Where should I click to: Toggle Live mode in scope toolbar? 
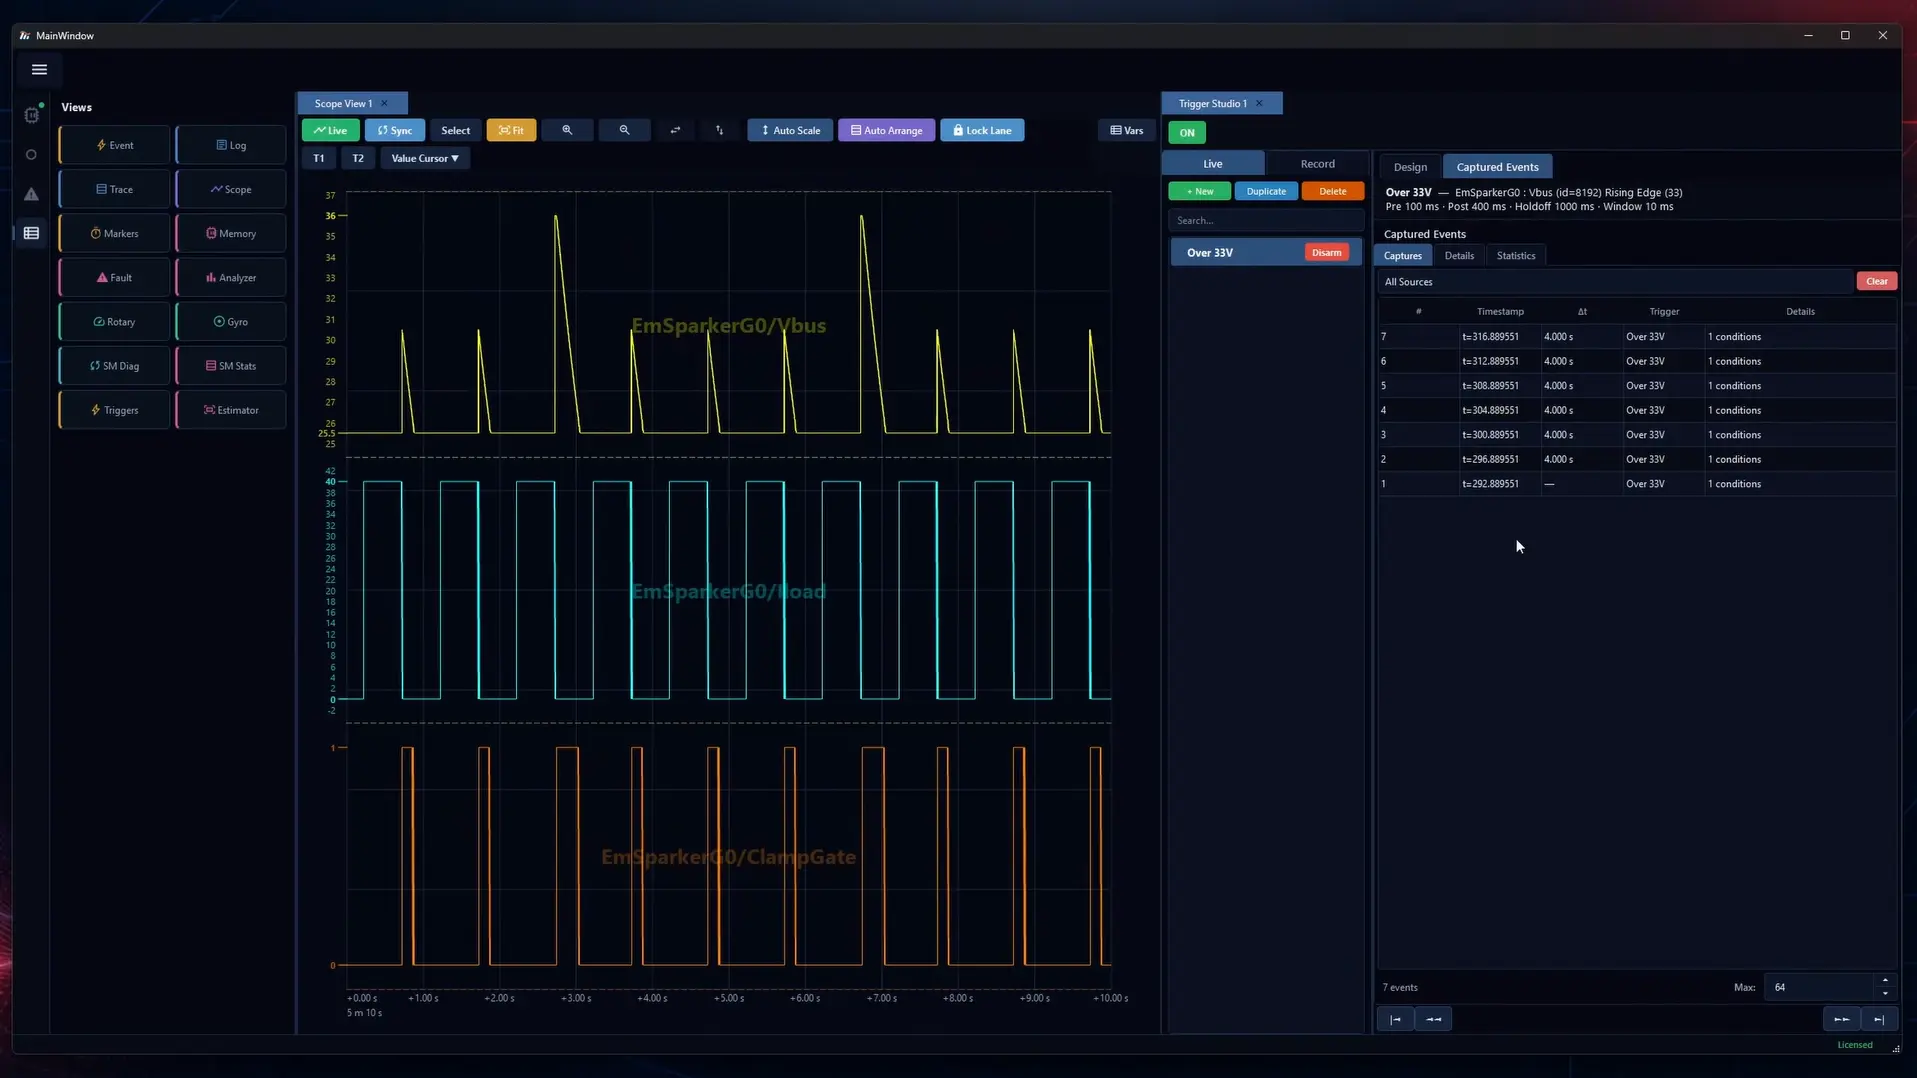pos(331,130)
